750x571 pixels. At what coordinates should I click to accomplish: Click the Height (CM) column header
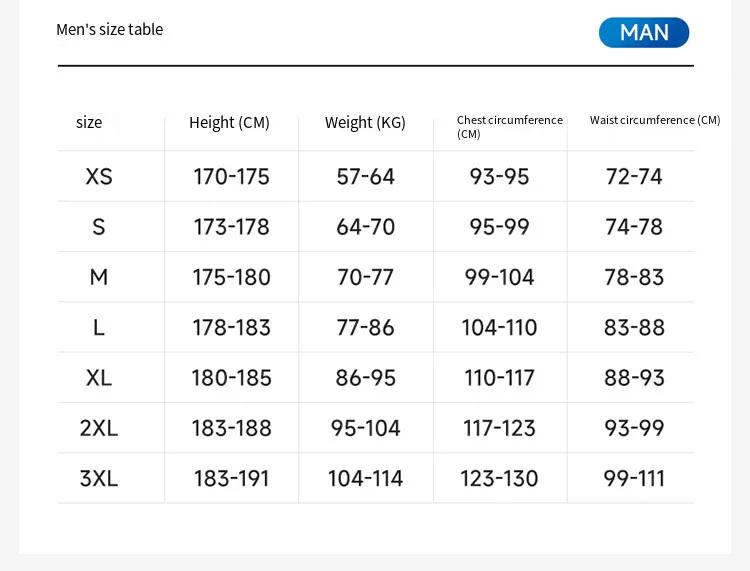pyautogui.click(x=229, y=123)
